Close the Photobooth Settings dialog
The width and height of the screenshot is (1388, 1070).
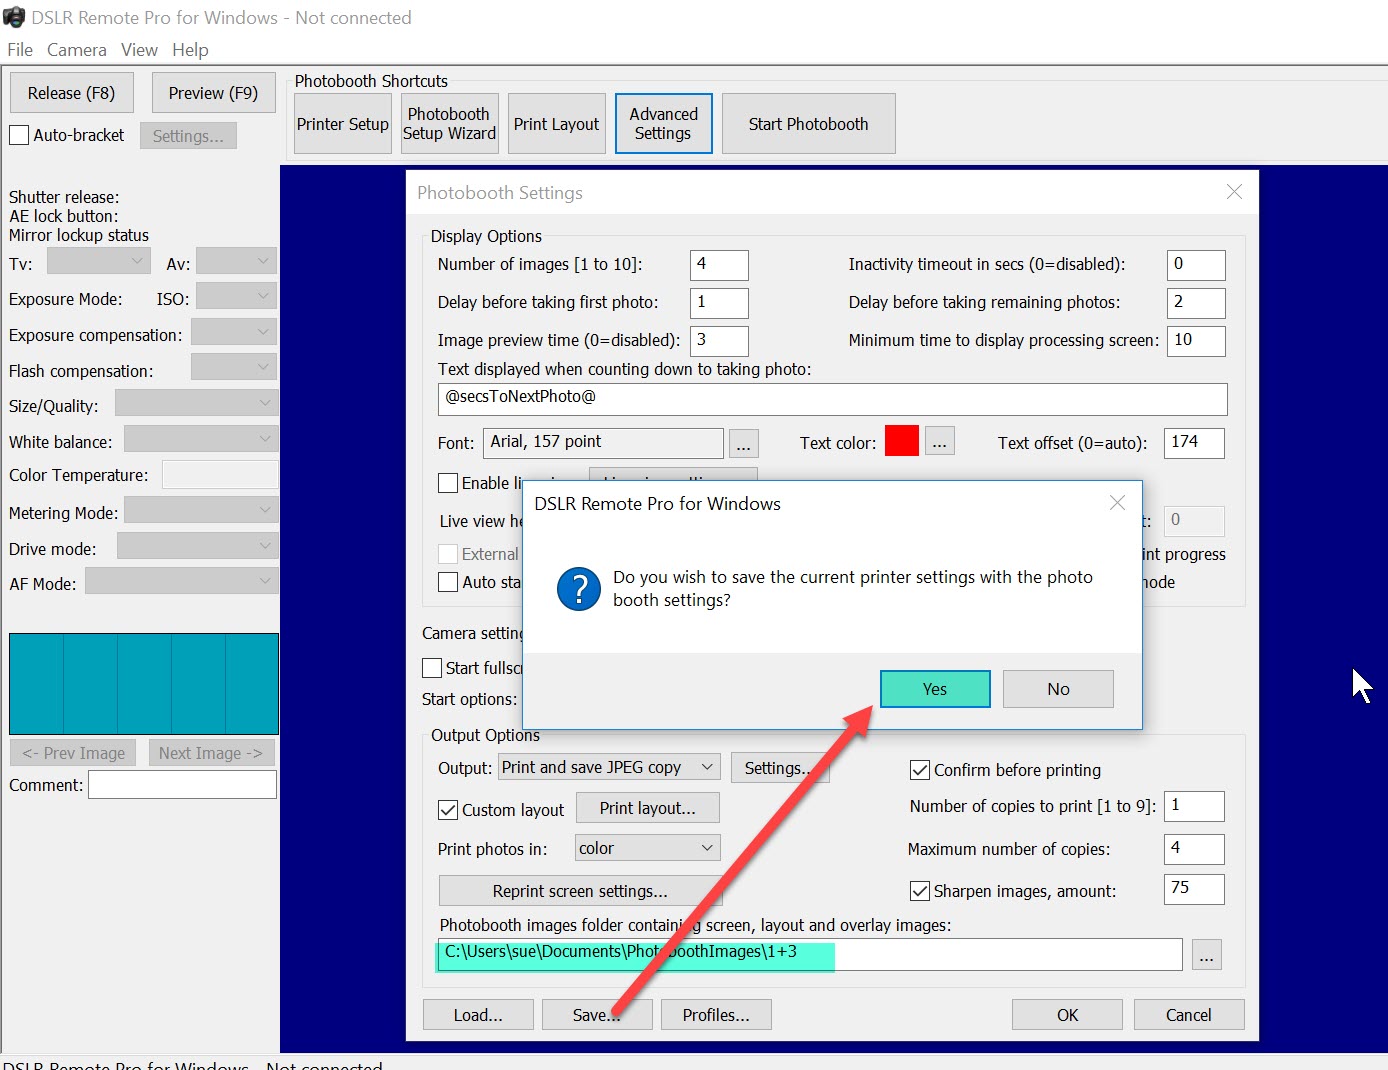click(x=1234, y=192)
